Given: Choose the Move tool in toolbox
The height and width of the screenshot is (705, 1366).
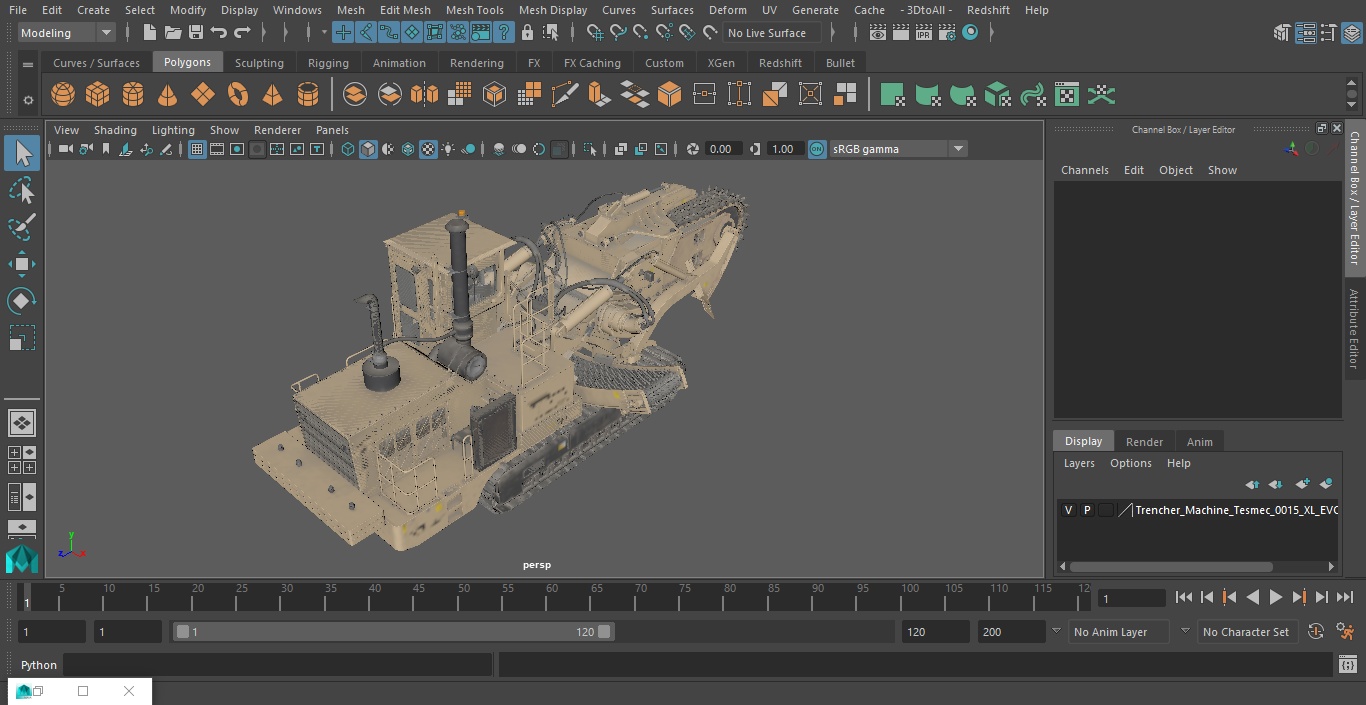Looking at the screenshot, I should [22, 264].
